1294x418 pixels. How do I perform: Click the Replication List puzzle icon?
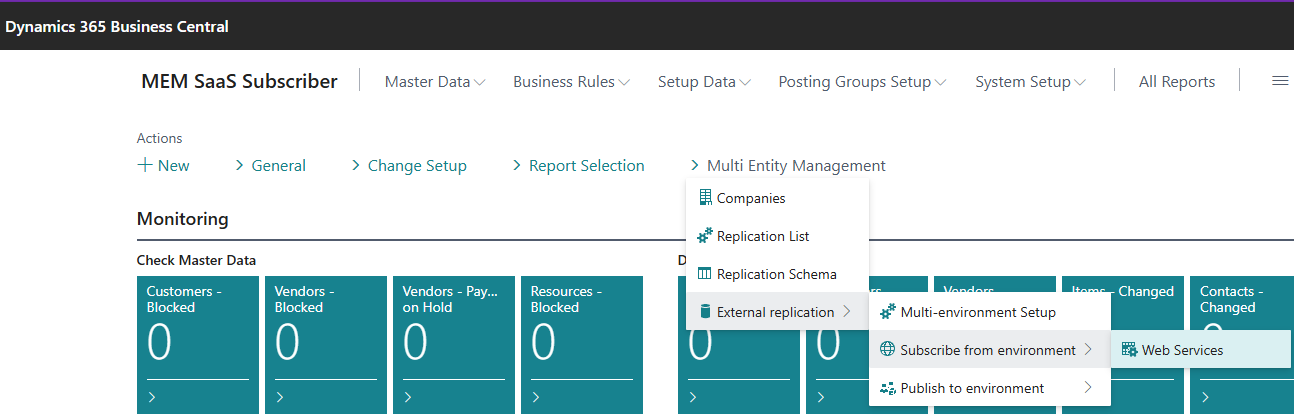(x=705, y=236)
